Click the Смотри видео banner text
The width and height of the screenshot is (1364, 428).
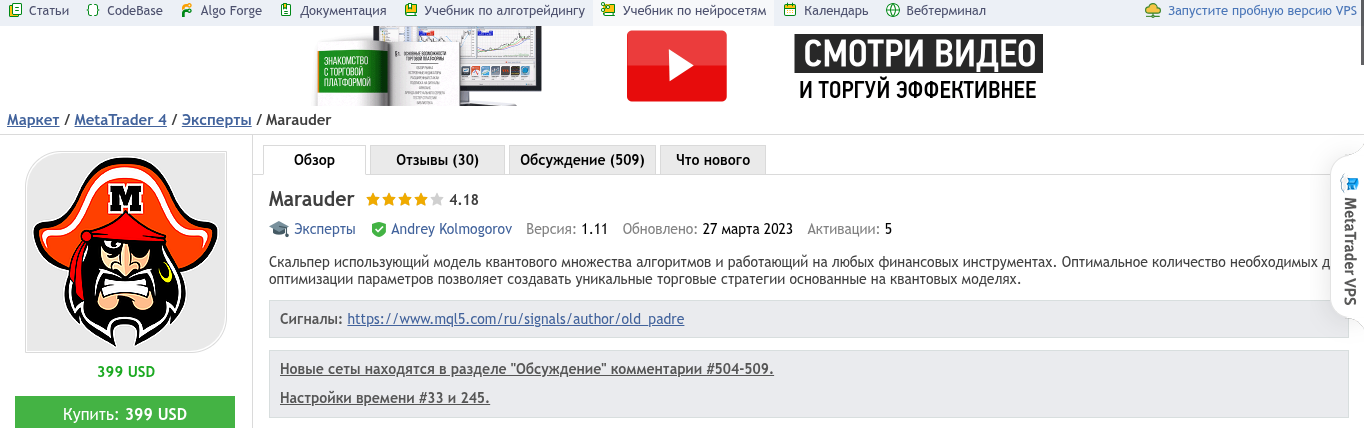coord(918,54)
